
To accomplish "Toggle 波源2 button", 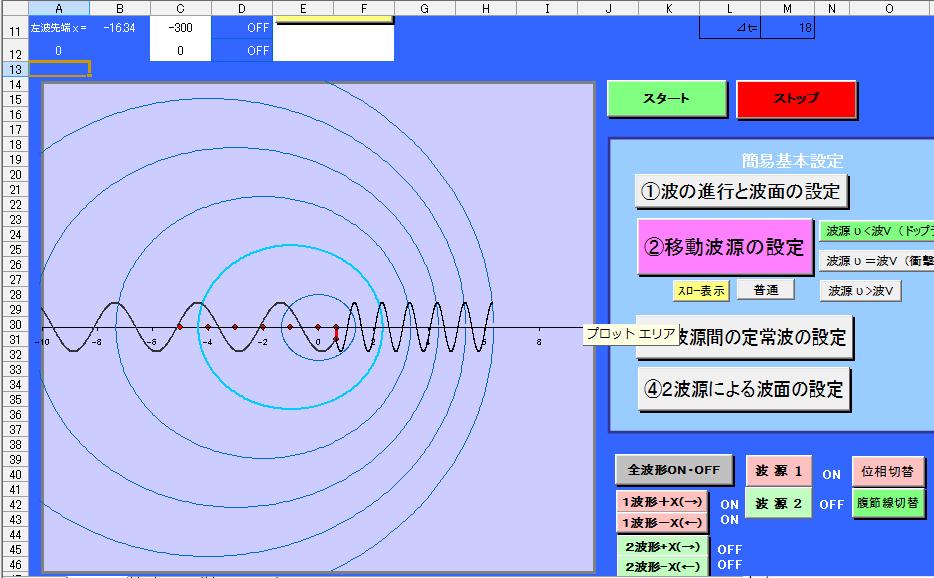I will tap(778, 504).
